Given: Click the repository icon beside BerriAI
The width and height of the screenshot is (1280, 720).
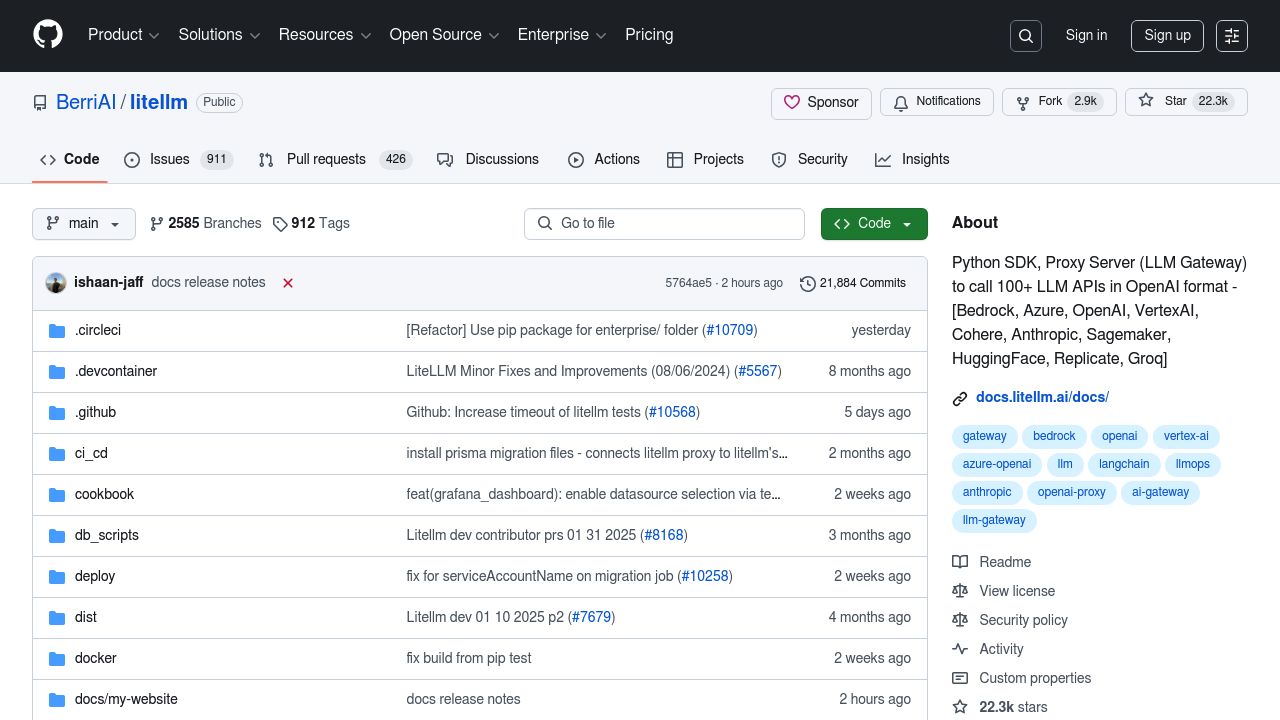Looking at the screenshot, I should (x=40, y=102).
